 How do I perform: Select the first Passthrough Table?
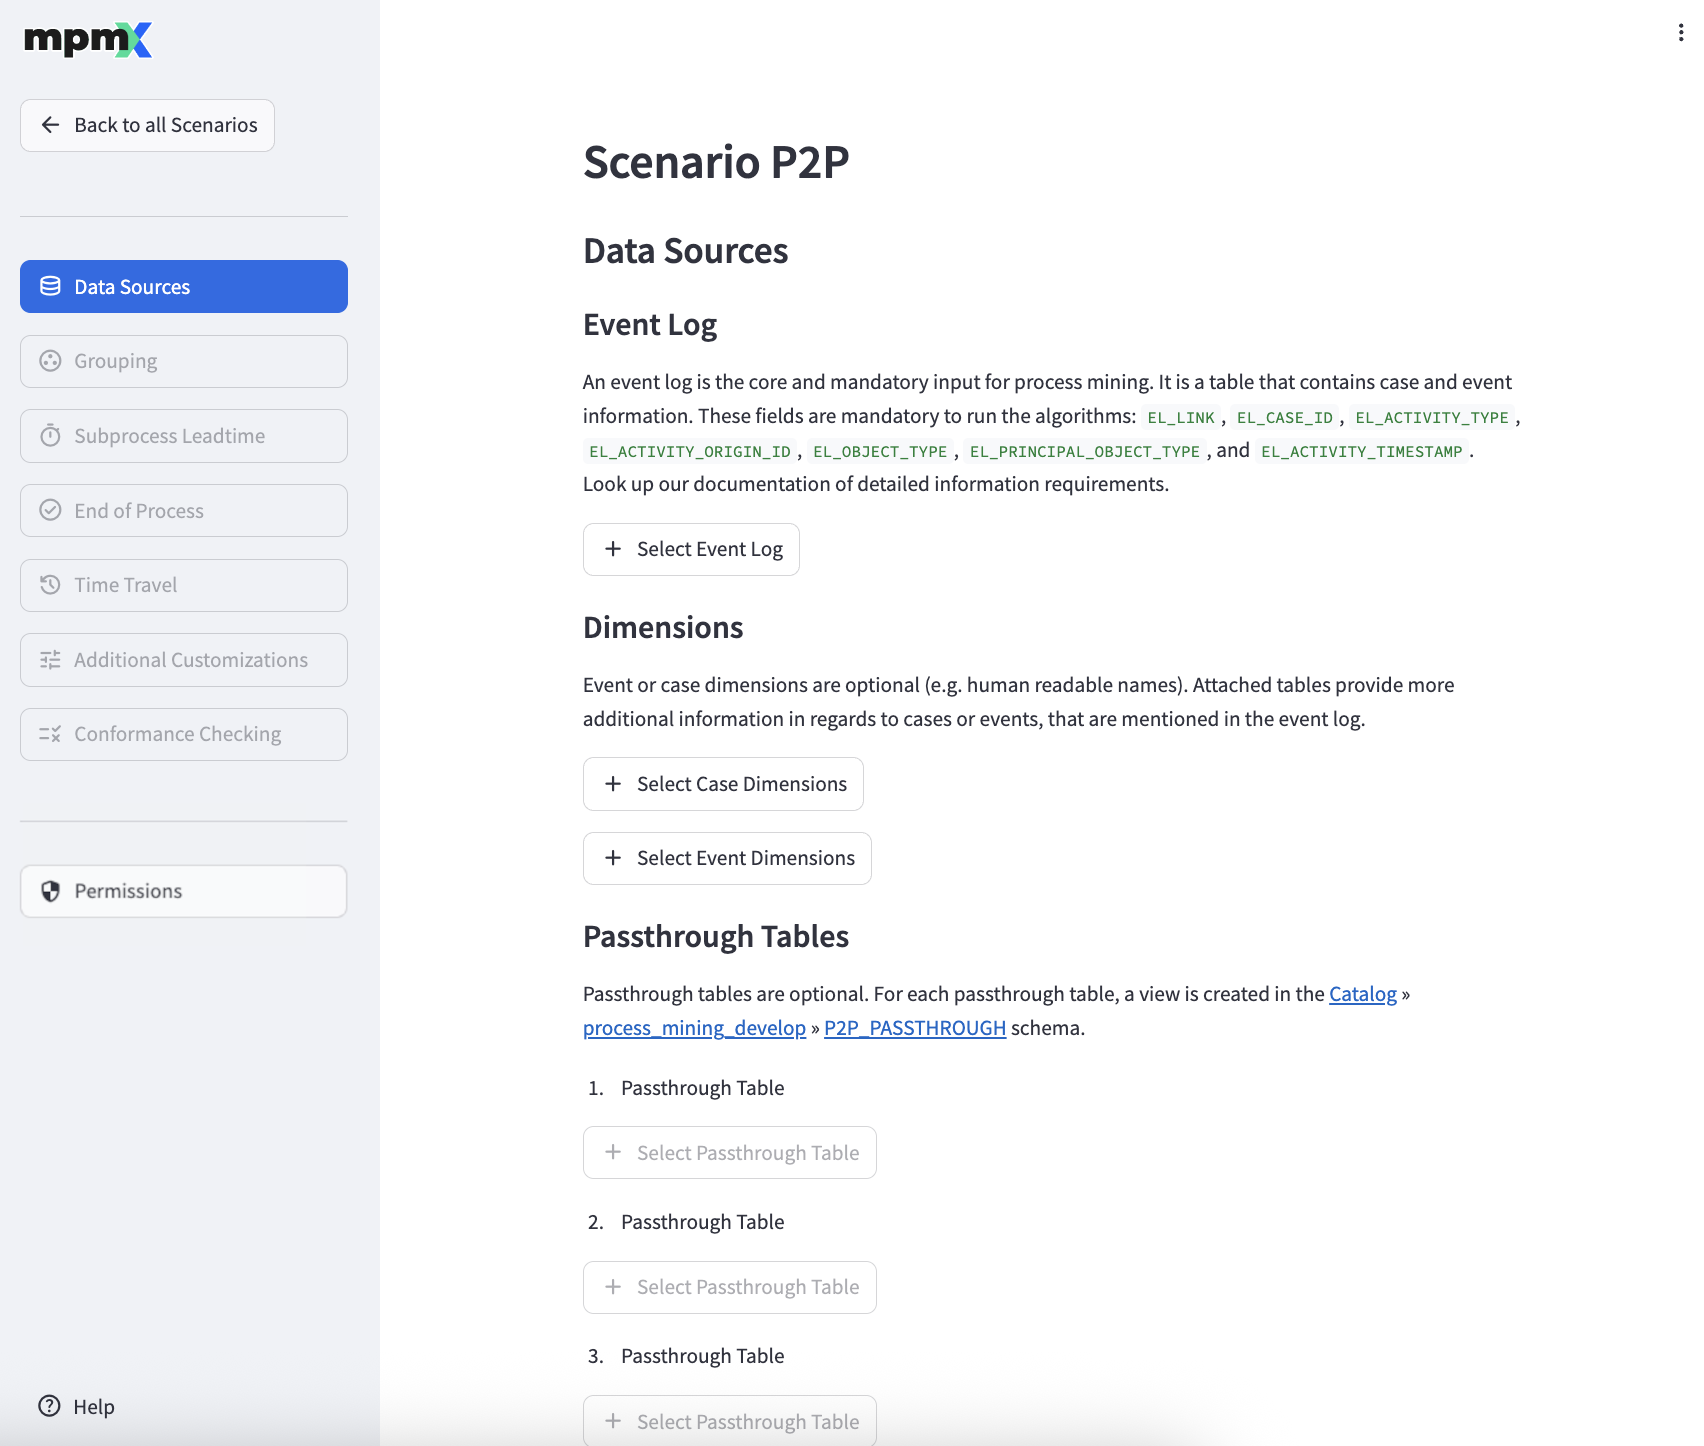730,1153
